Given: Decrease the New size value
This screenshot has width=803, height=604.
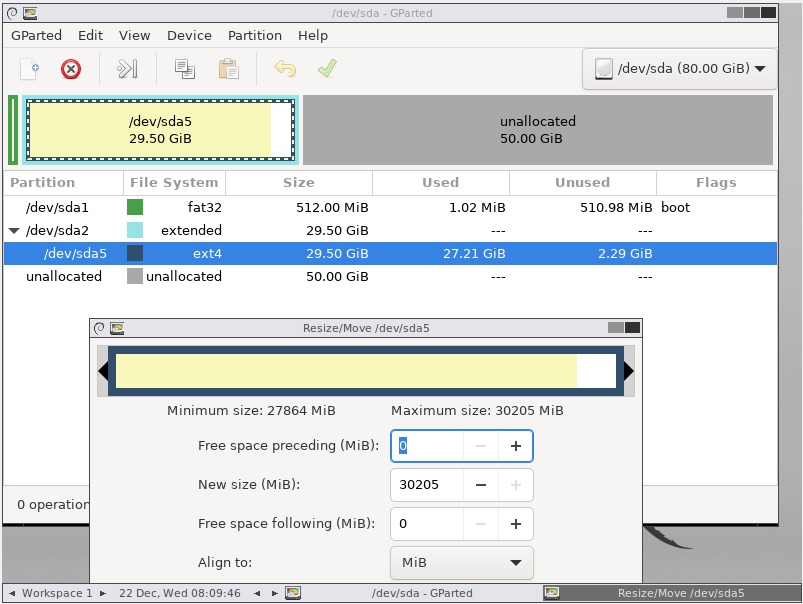Looking at the screenshot, I should tap(481, 485).
